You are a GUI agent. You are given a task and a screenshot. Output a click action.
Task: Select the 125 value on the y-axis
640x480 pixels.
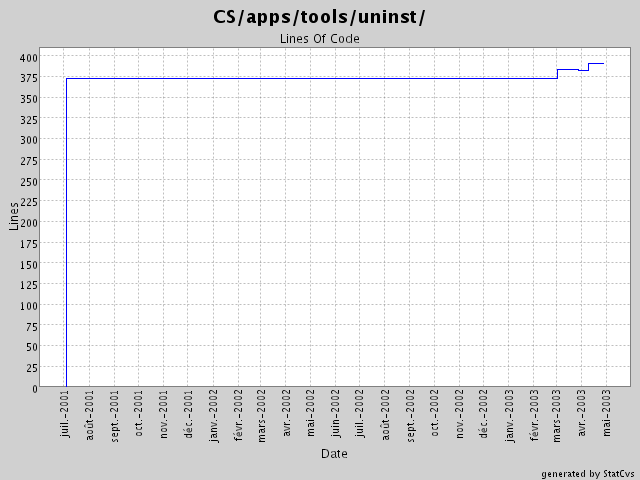click(x=29, y=285)
